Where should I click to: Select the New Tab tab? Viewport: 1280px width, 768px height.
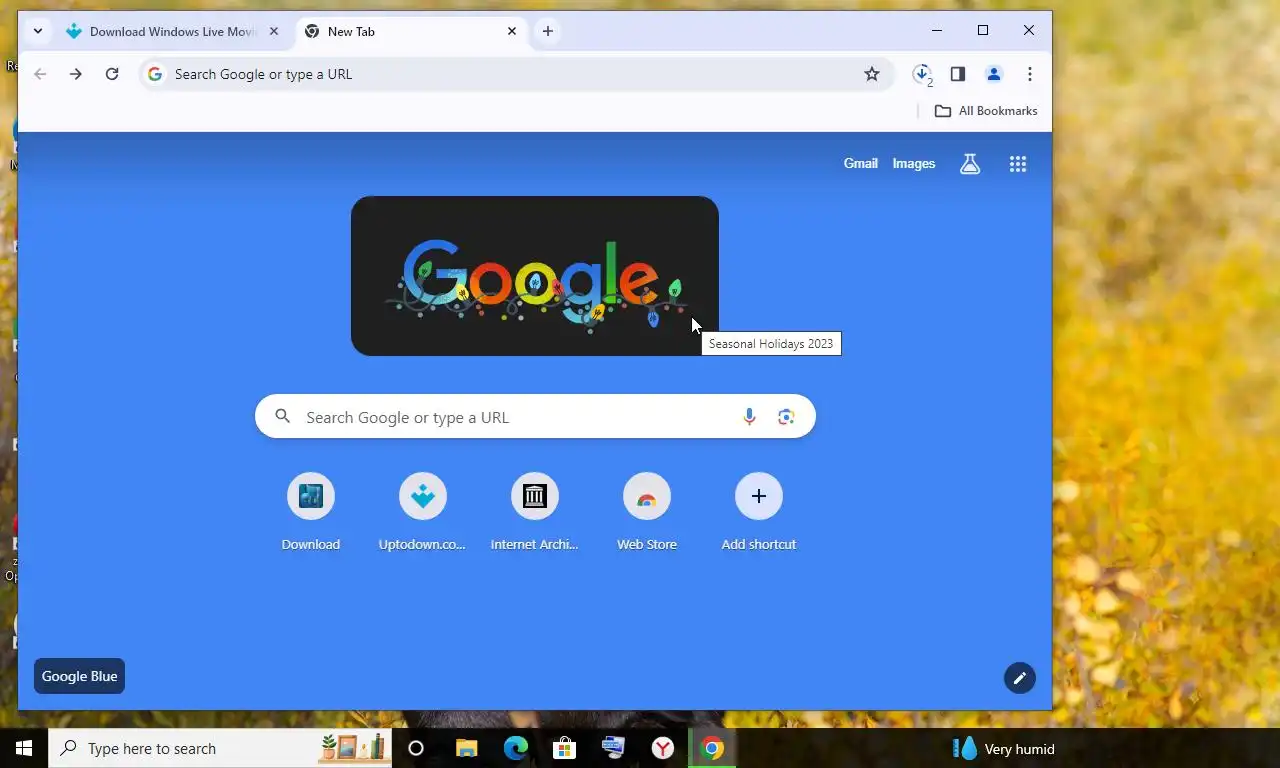pos(411,31)
